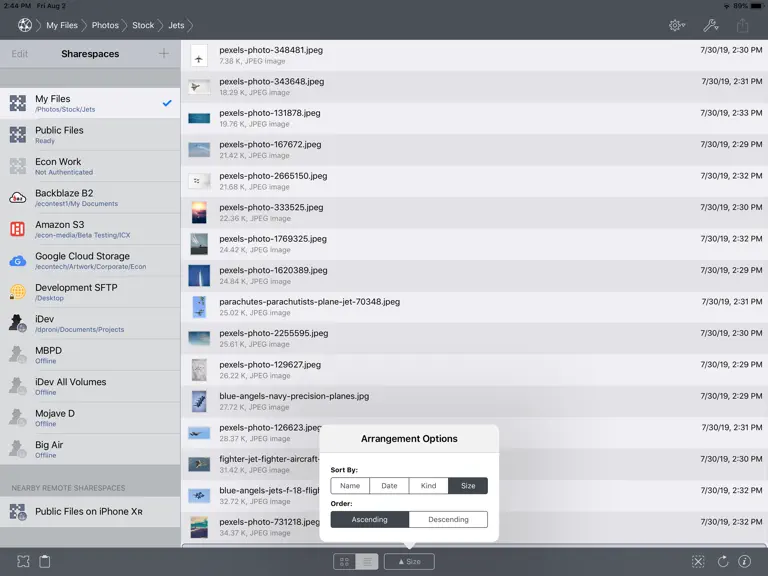The width and height of the screenshot is (768, 576).
Task: Set order to Descending
Action: 448,519
